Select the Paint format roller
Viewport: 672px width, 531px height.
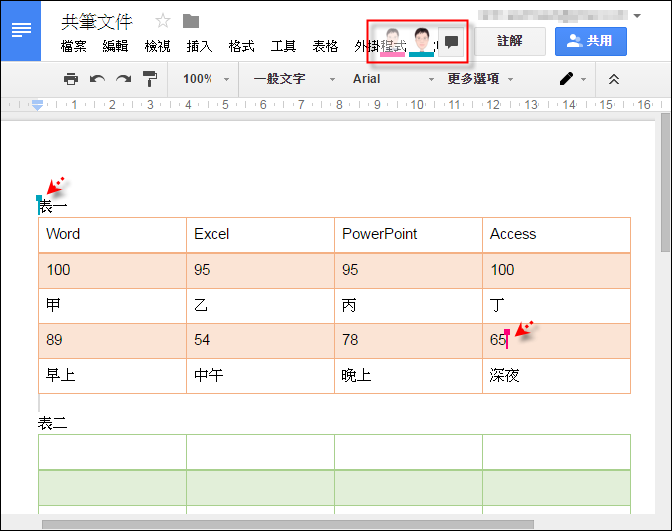tap(150, 79)
